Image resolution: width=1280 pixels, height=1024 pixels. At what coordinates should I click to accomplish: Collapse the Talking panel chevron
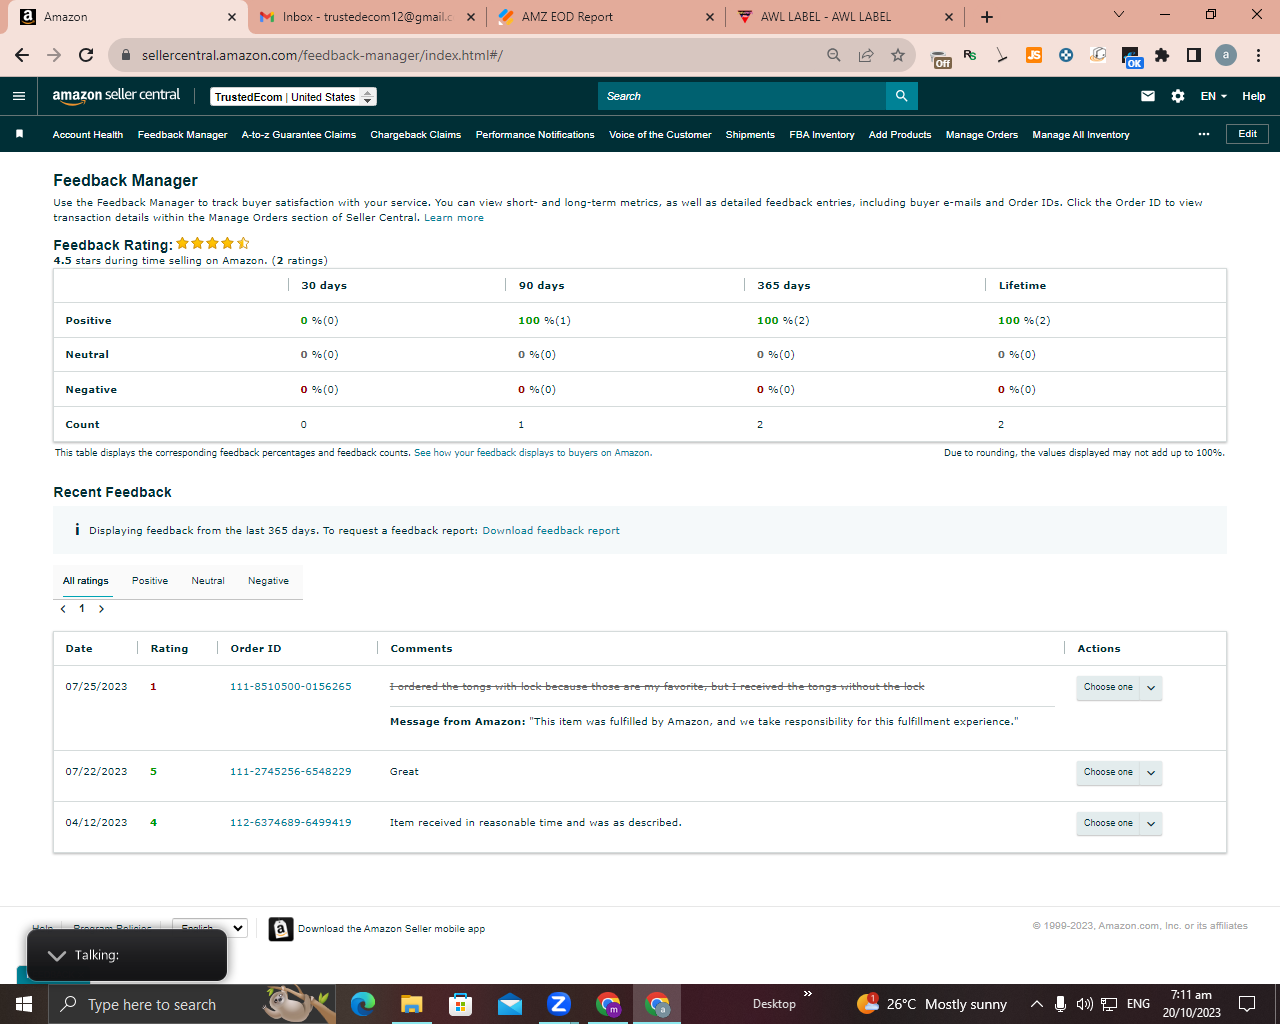(57, 956)
